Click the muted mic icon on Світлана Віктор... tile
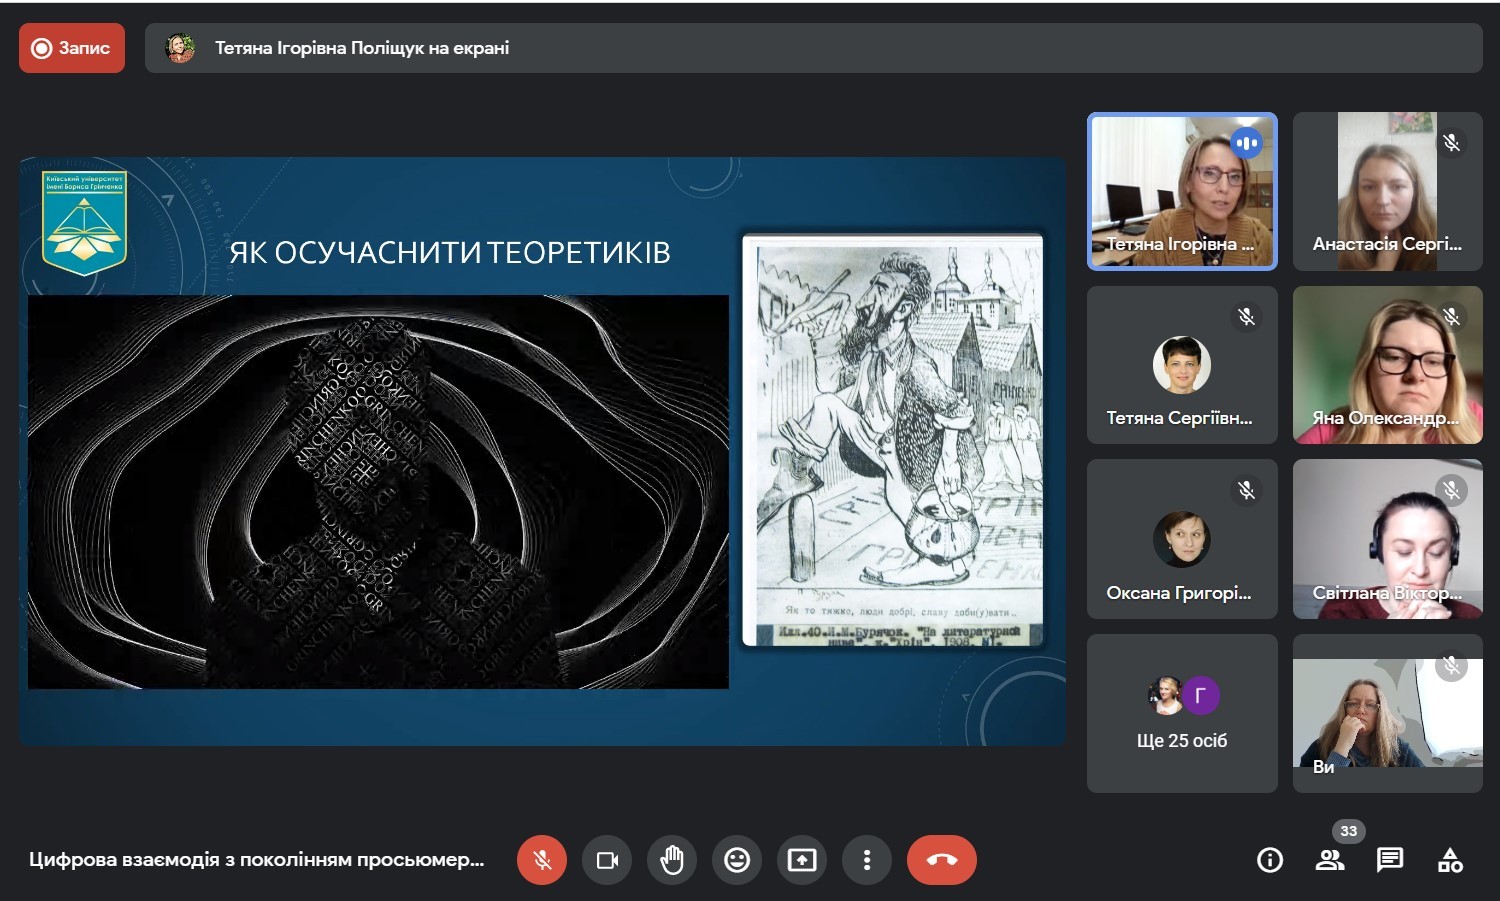The image size is (1500, 901). [x=1451, y=490]
